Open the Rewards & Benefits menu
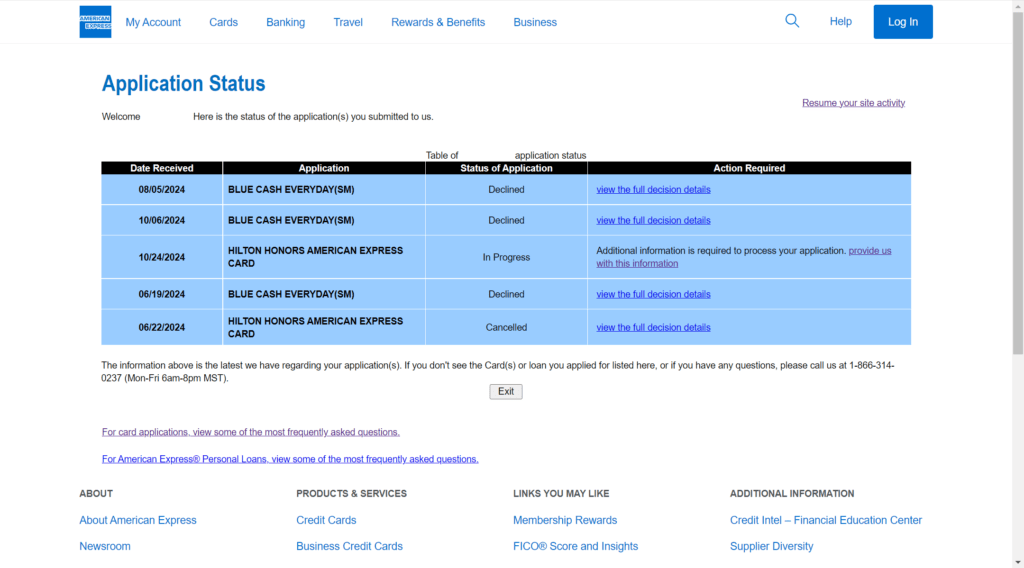 point(438,22)
